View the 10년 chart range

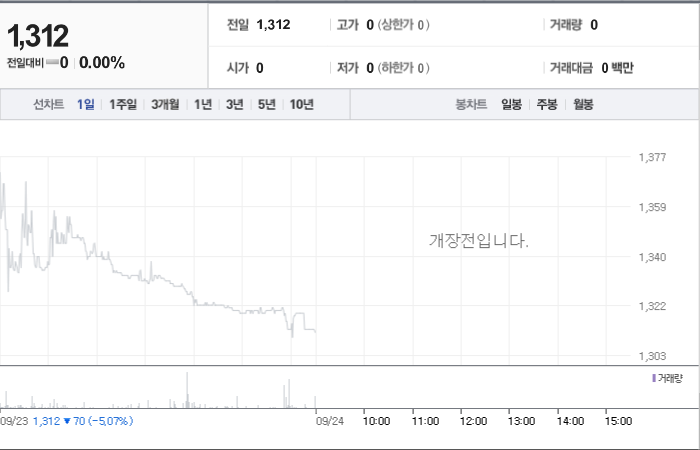[x=302, y=104]
